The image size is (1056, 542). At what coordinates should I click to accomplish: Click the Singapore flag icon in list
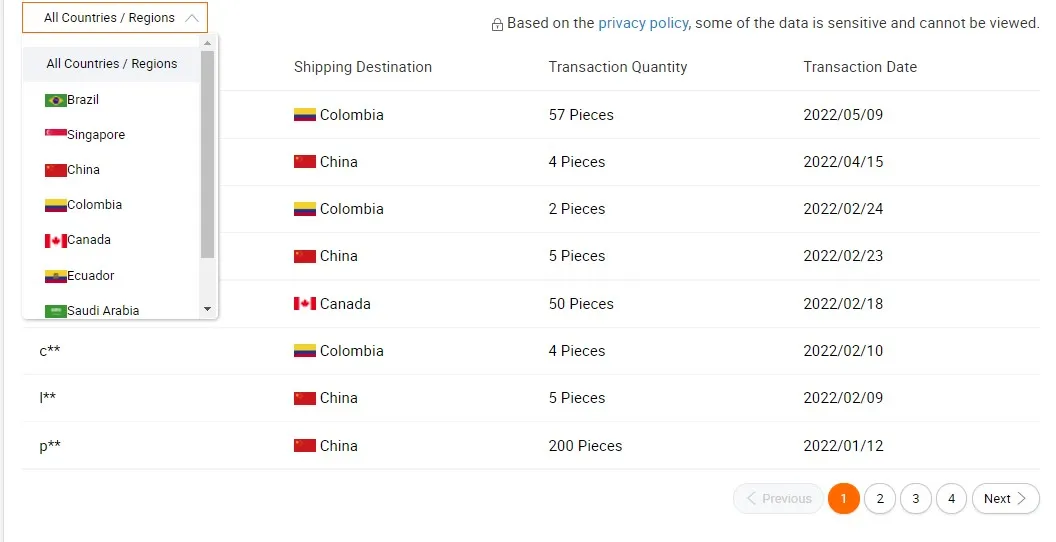(x=56, y=135)
